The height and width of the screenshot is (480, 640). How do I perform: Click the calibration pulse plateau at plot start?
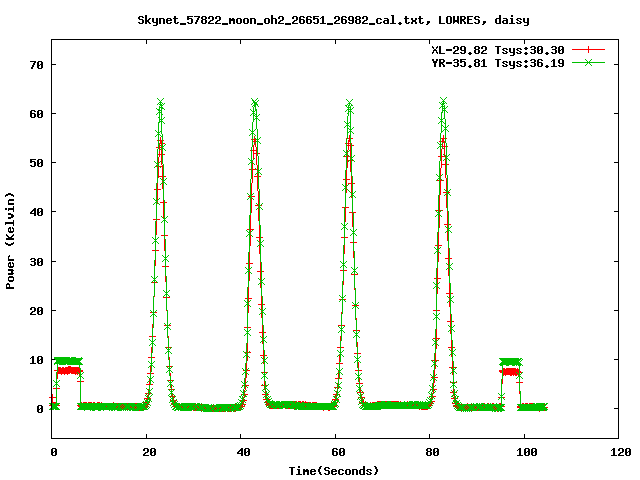point(68,361)
